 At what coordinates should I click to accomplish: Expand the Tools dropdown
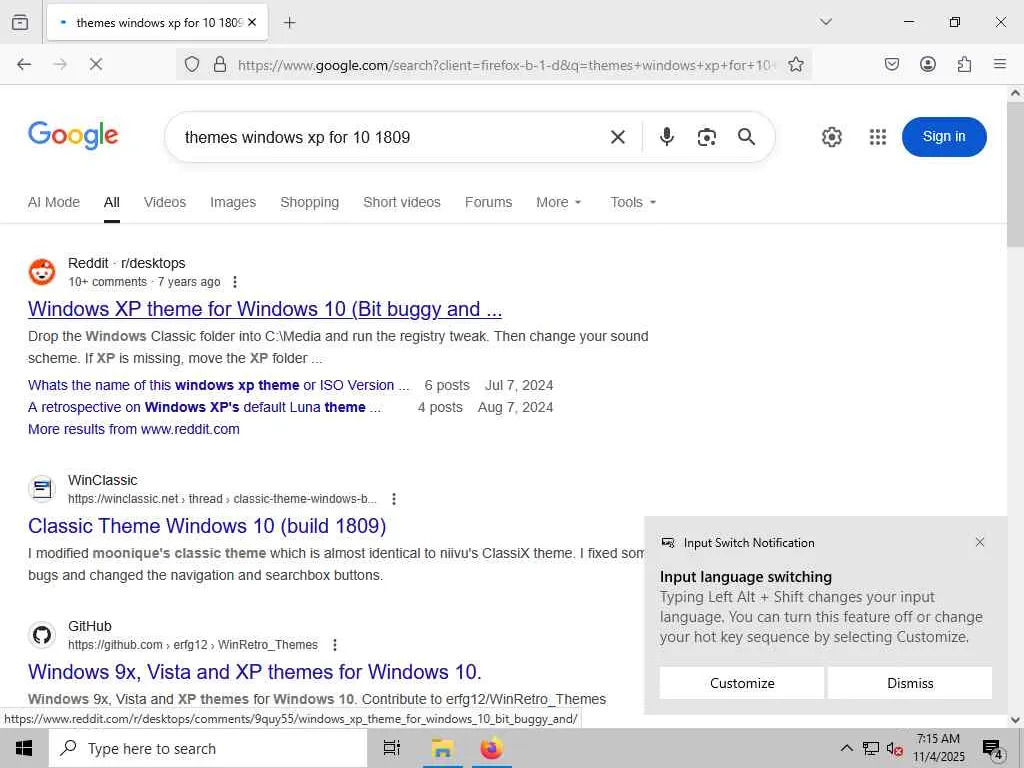633,202
